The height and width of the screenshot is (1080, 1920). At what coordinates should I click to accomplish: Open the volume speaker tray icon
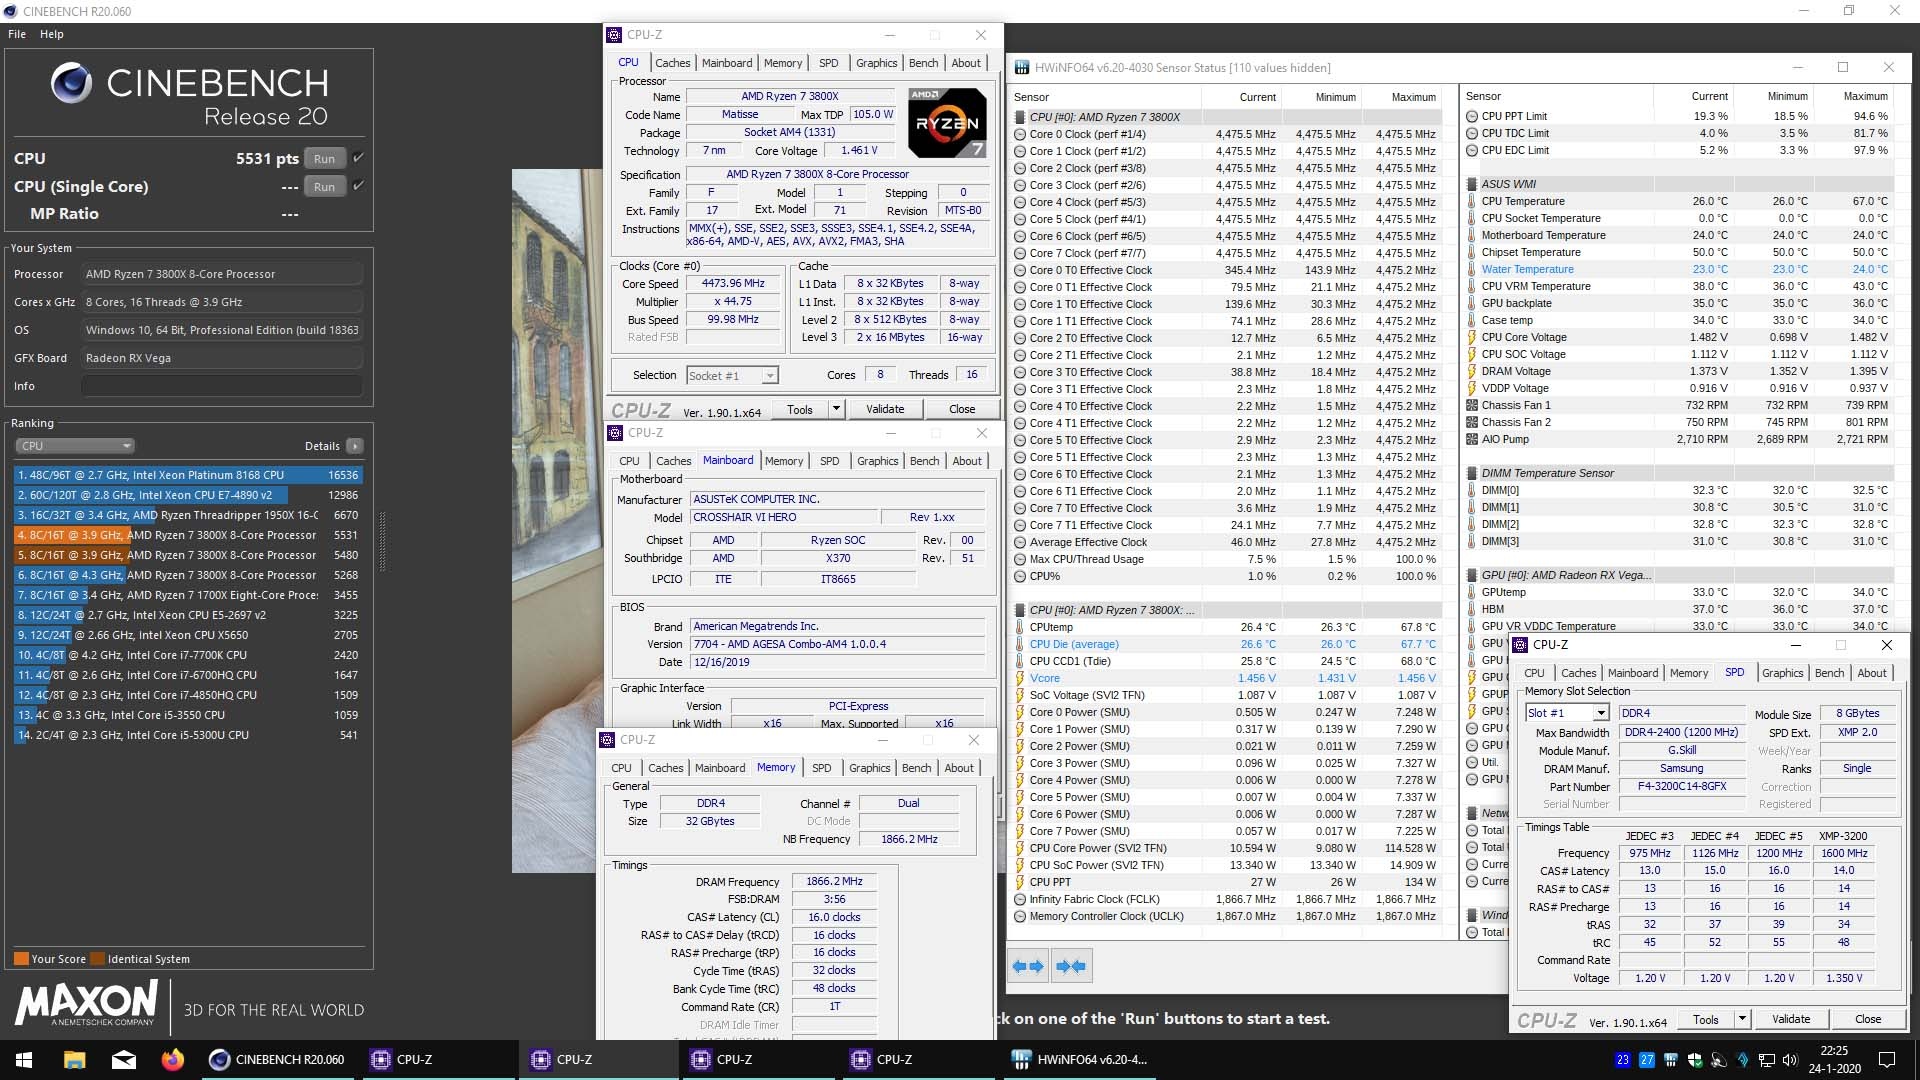click(x=1790, y=1060)
